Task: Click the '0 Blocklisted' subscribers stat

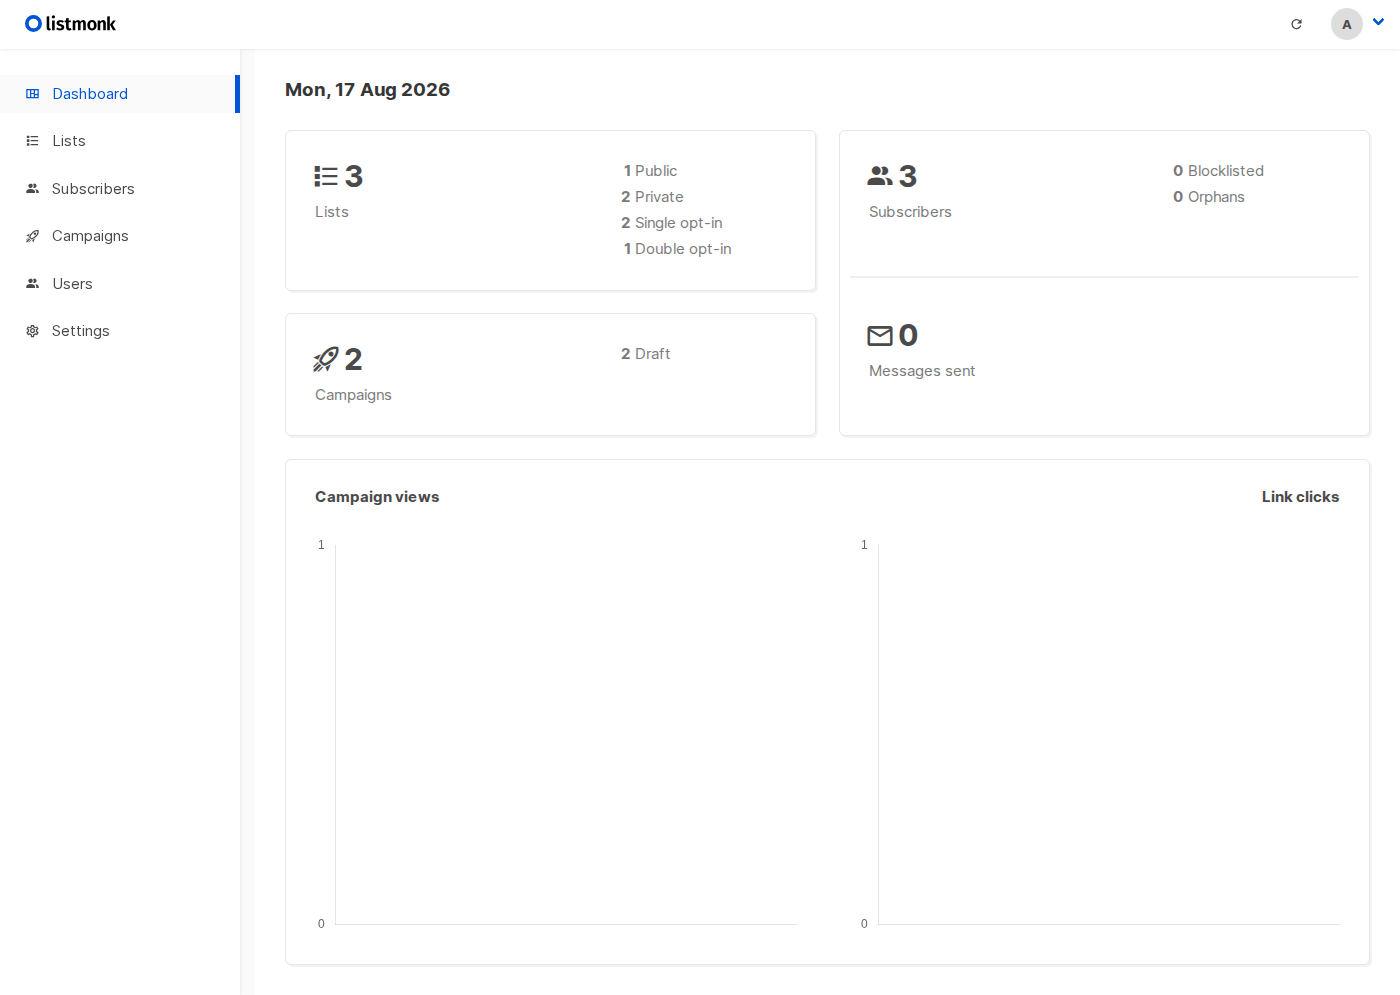Action: pyautogui.click(x=1218, y=171)
